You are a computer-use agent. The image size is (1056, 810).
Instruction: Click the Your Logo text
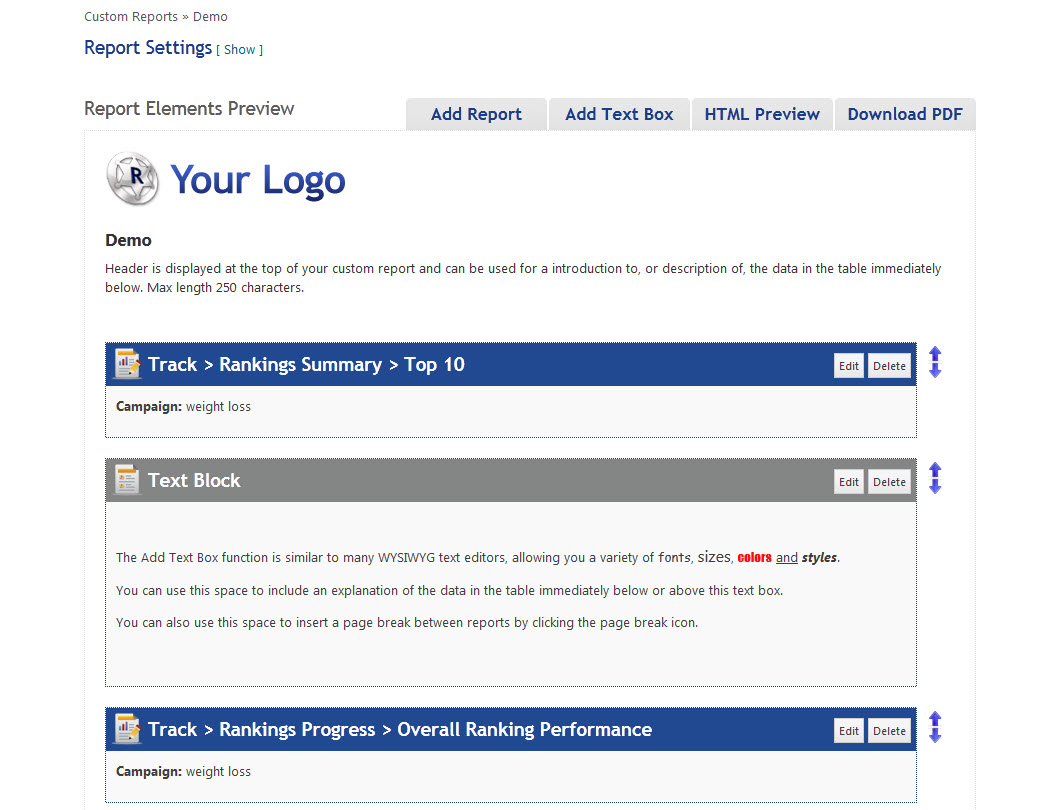258,180
